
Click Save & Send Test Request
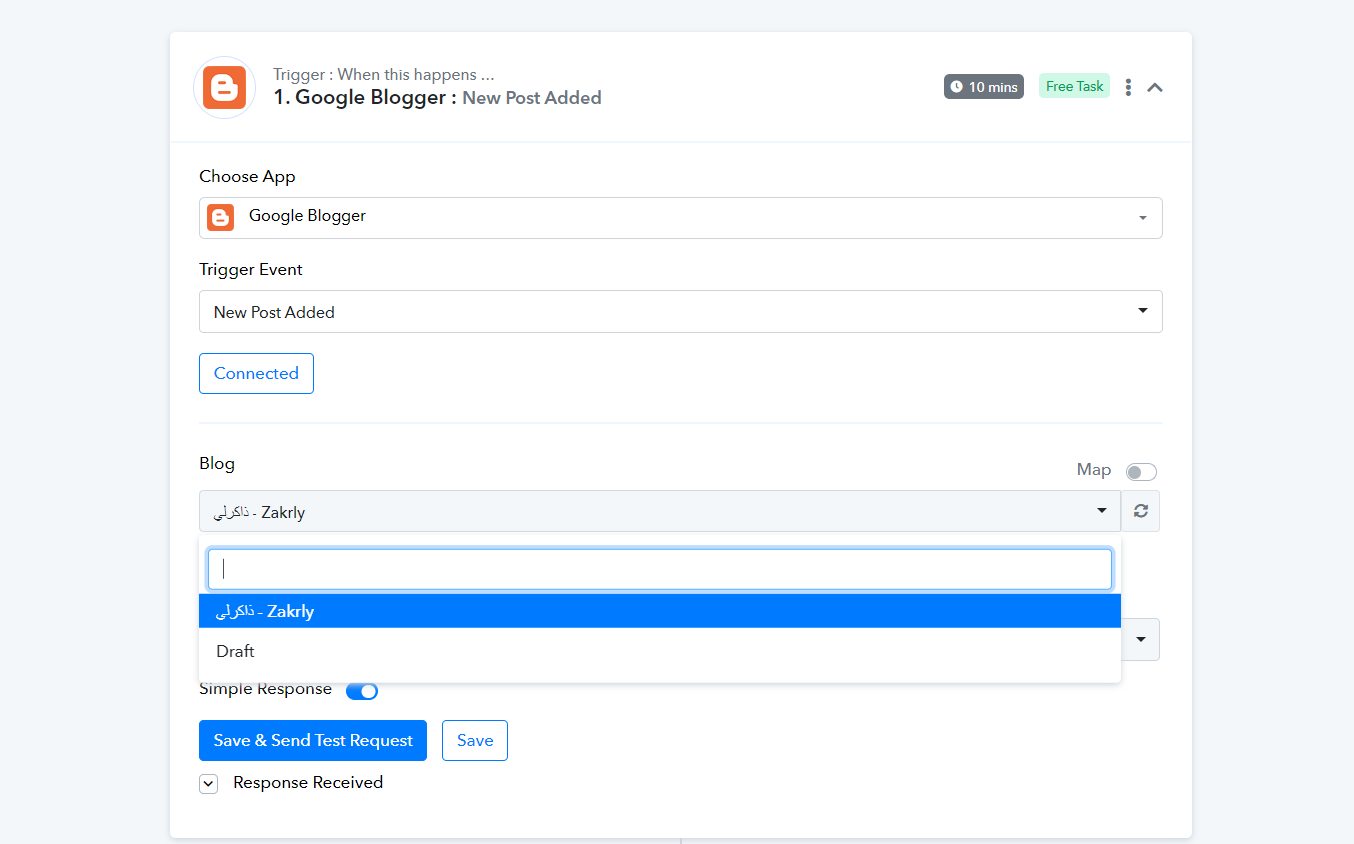click(x=313, y=740)
